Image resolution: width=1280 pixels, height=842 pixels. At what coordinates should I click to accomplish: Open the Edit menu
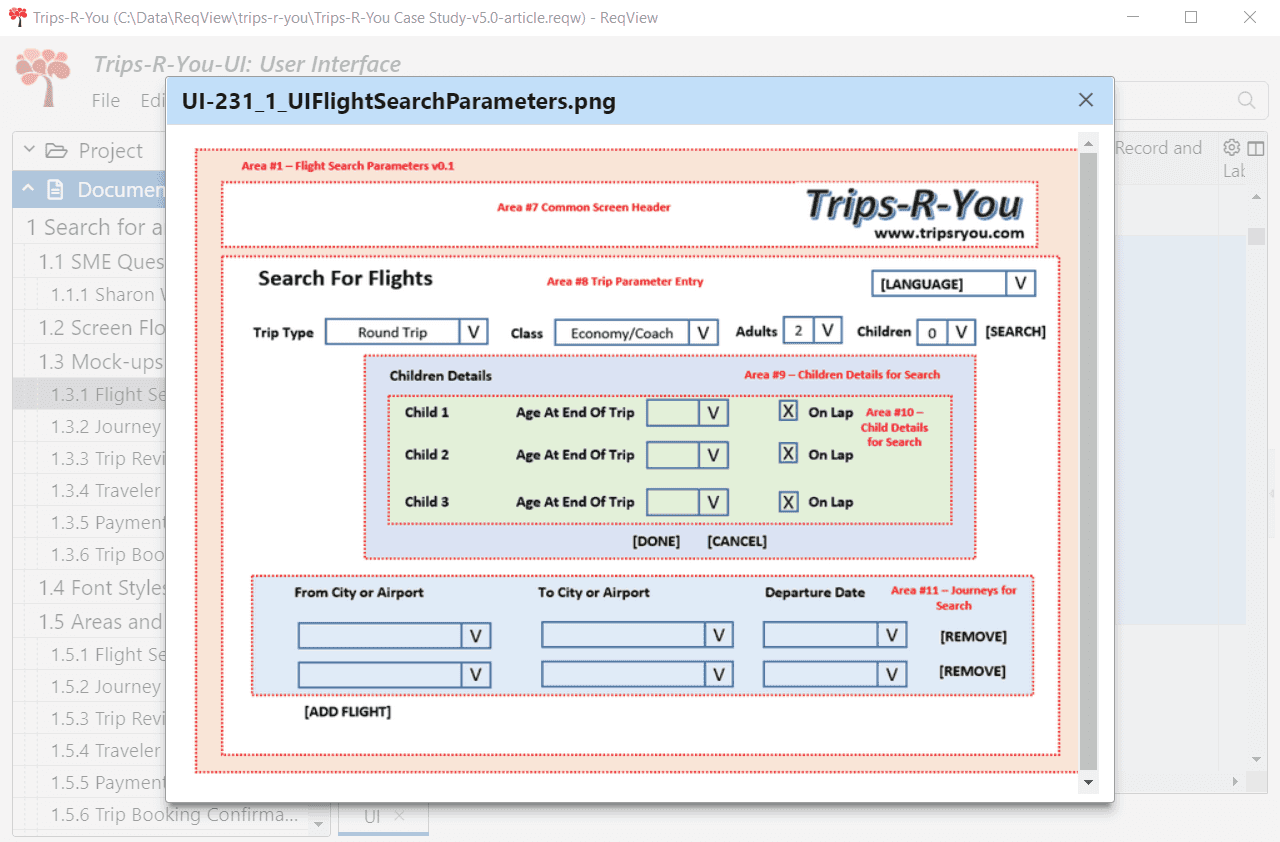153,100
